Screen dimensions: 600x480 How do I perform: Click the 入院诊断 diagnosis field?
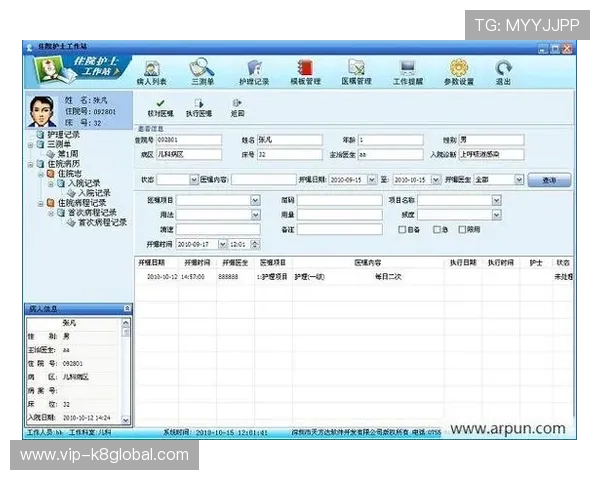click(491, 154)
